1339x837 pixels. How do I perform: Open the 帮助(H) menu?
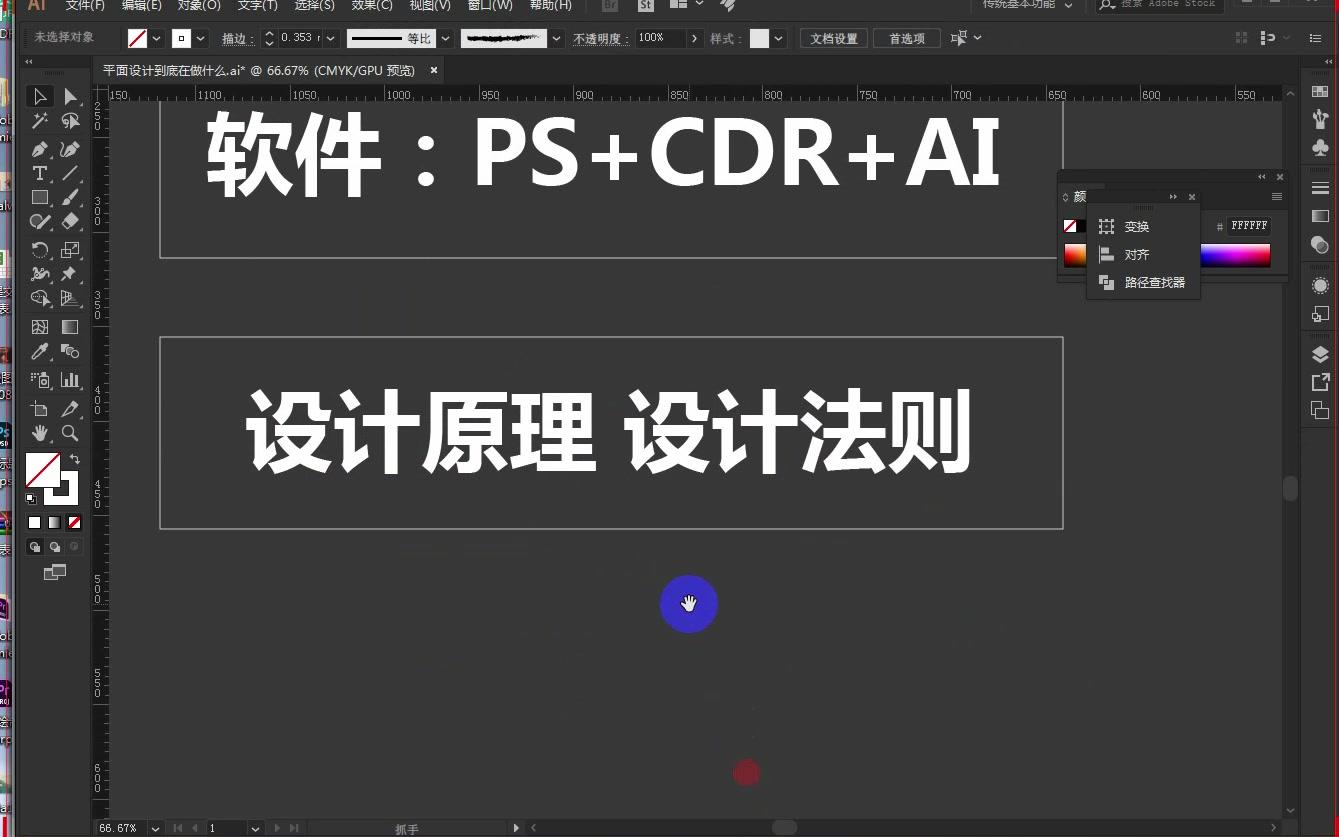coord(550,5)
